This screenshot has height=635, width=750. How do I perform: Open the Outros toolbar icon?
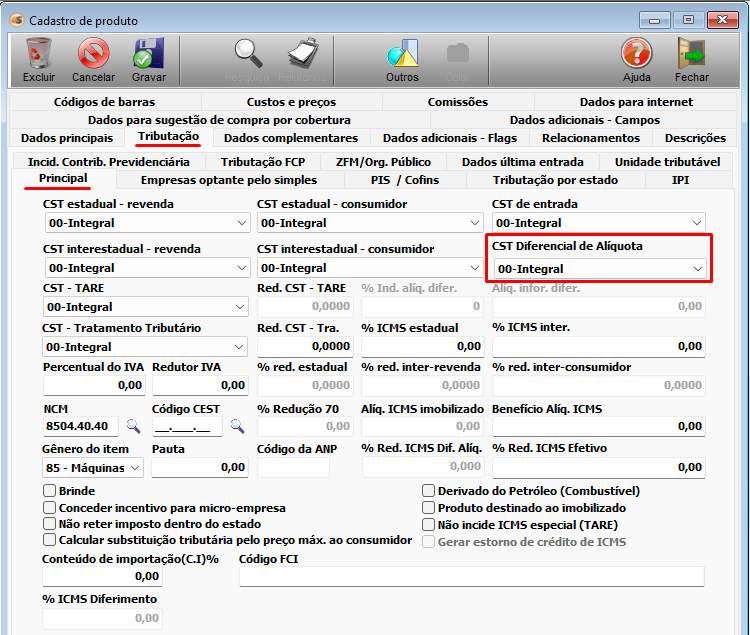click(x=402, y=53)
